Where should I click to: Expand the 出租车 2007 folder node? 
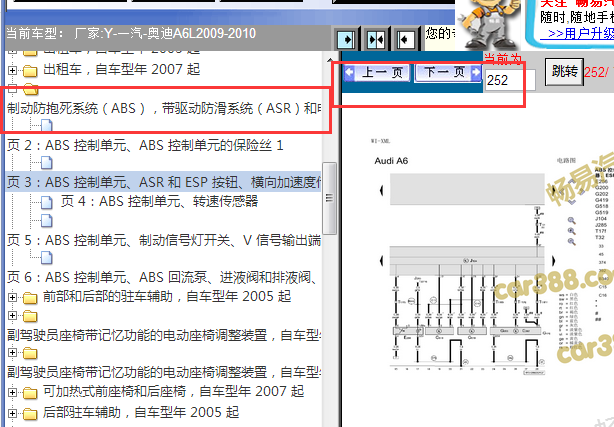point(12,71)
